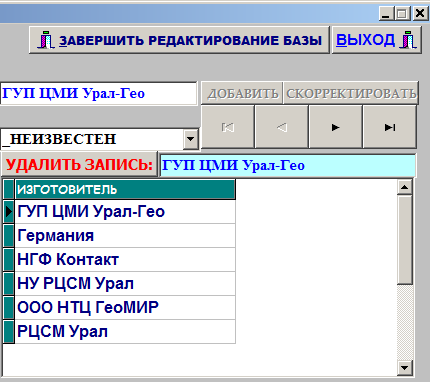The height and width of the screenshot is (382, 430).
Task: Go to first record navigation arrow
Action: click(228, 127)
